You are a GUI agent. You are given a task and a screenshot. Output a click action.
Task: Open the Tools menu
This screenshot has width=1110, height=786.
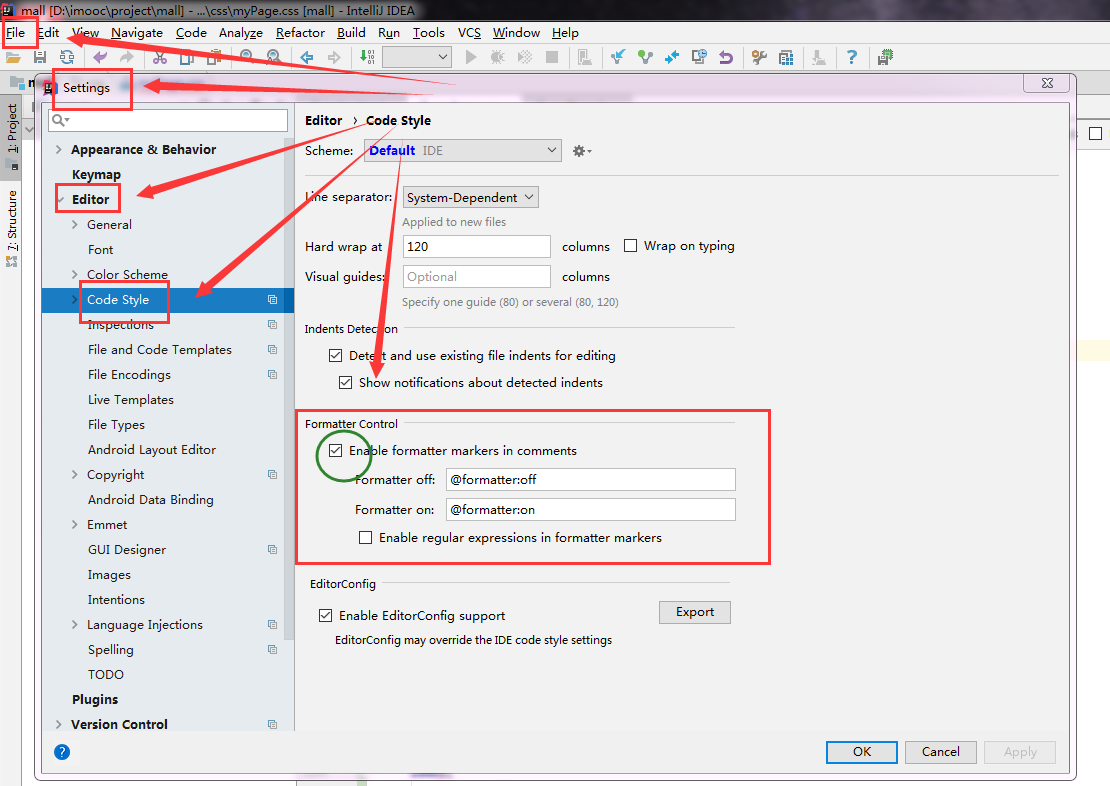428,33
